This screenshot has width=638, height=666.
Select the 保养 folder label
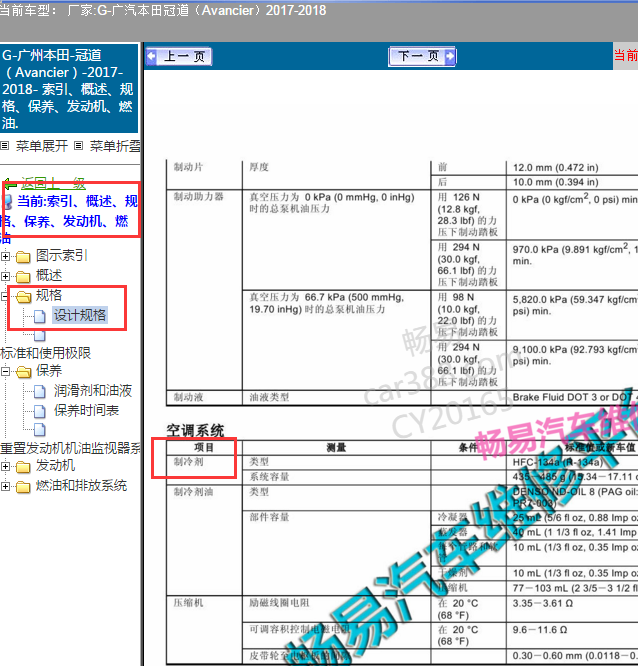click(49, 370)
